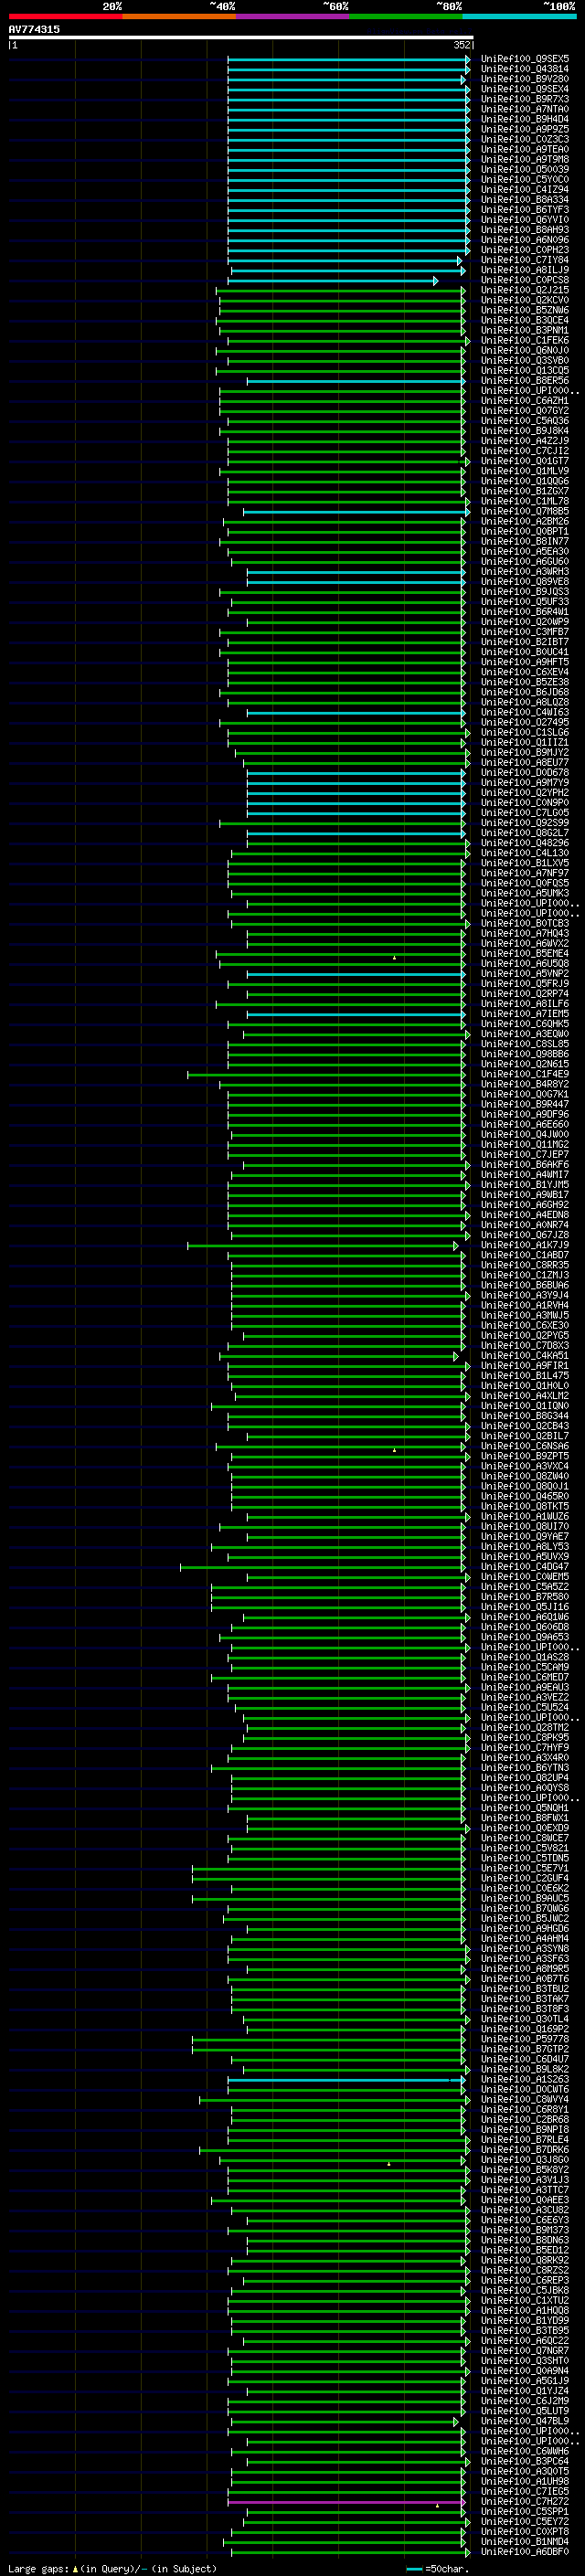This screenshot has height=2576, width=585.
Task: Select hit label UniRef100_B9V280
Action: (x=525, y=79)
